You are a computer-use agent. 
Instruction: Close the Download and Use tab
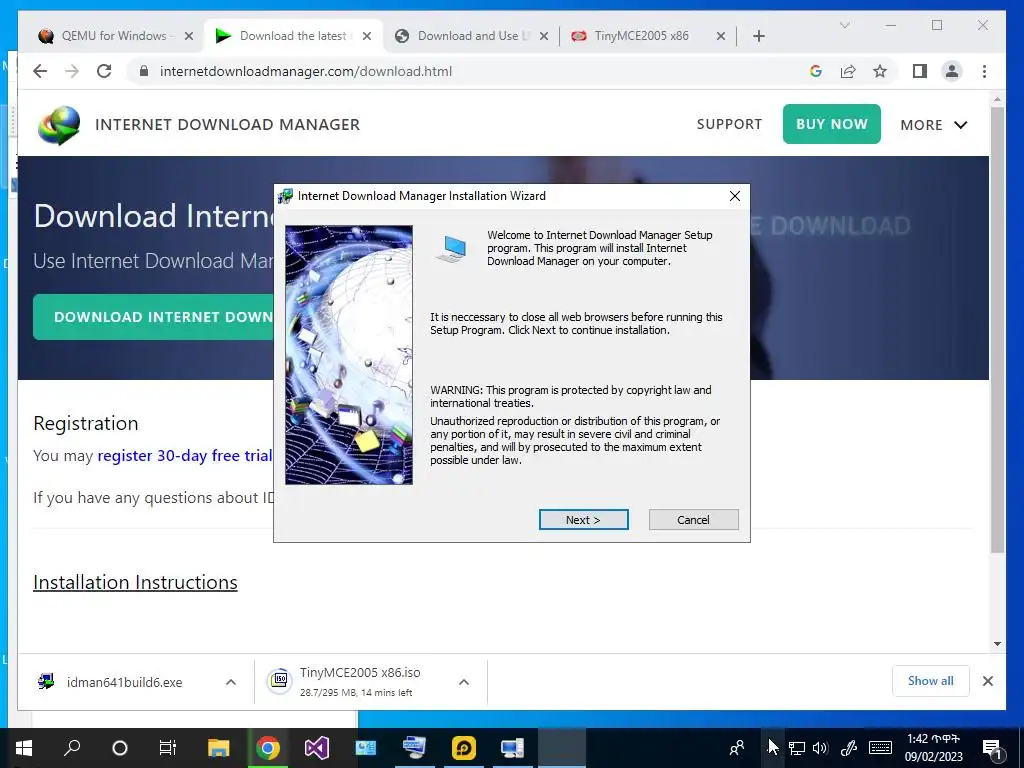(x=543, y=36)
